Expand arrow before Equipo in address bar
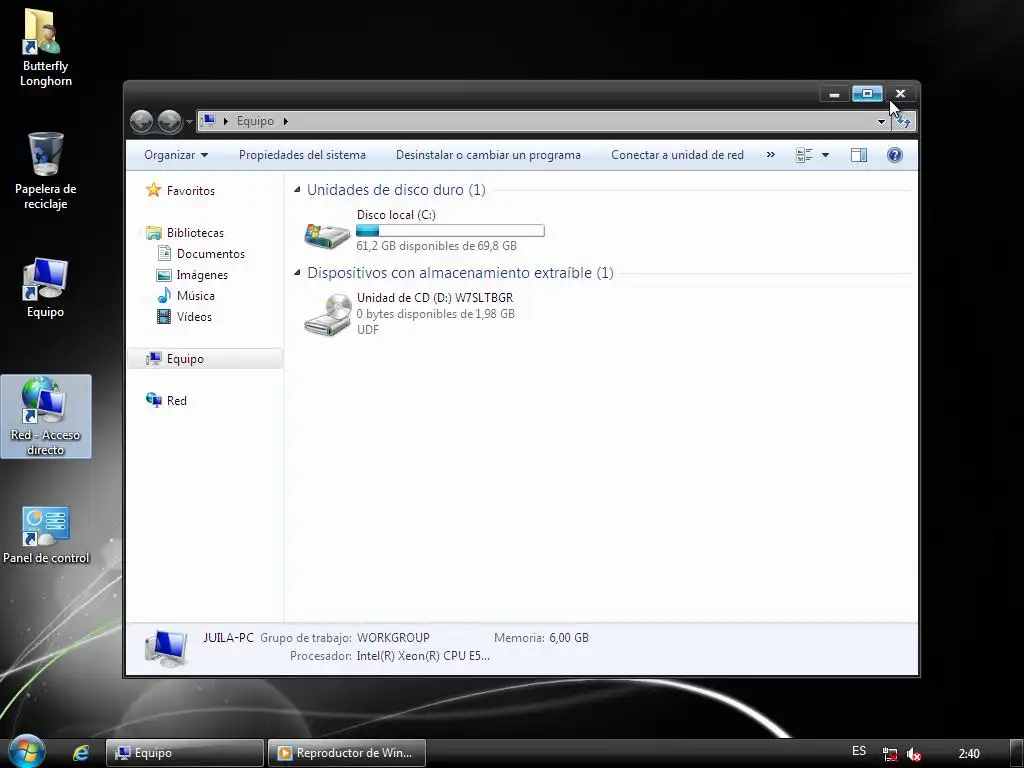1024x768 pixels. [x=226, y=121]
